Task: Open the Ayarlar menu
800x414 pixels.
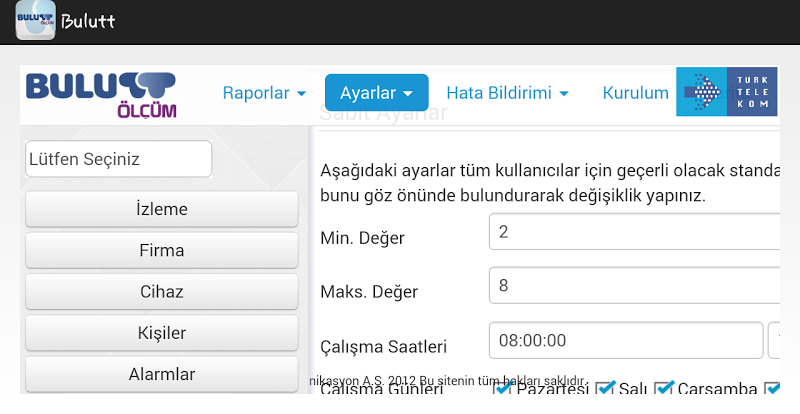Action: pyautogui.click(x=377, y=93)
